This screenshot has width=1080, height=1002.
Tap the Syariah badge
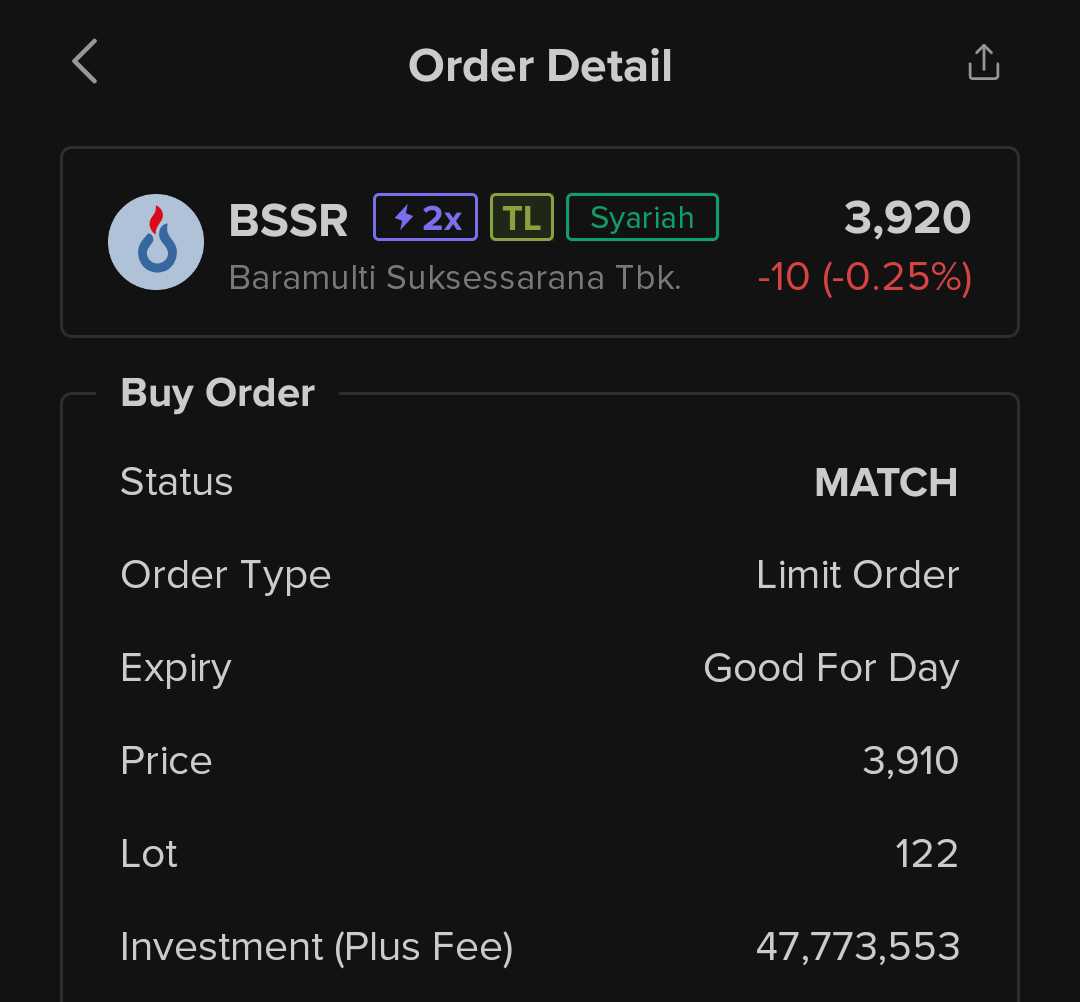pos(642,217)
